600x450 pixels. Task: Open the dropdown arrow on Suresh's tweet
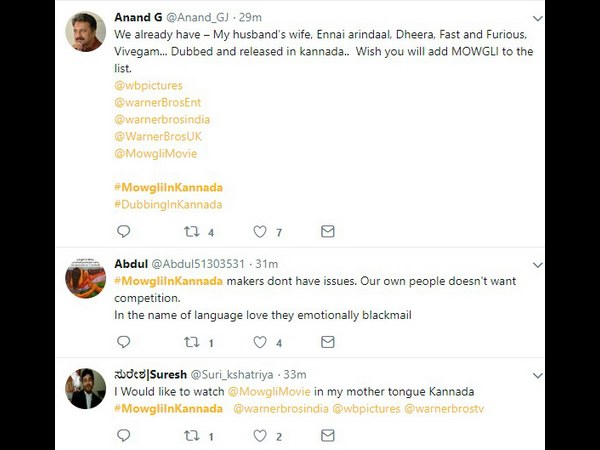pyautogui.click(x=537, y=375)
